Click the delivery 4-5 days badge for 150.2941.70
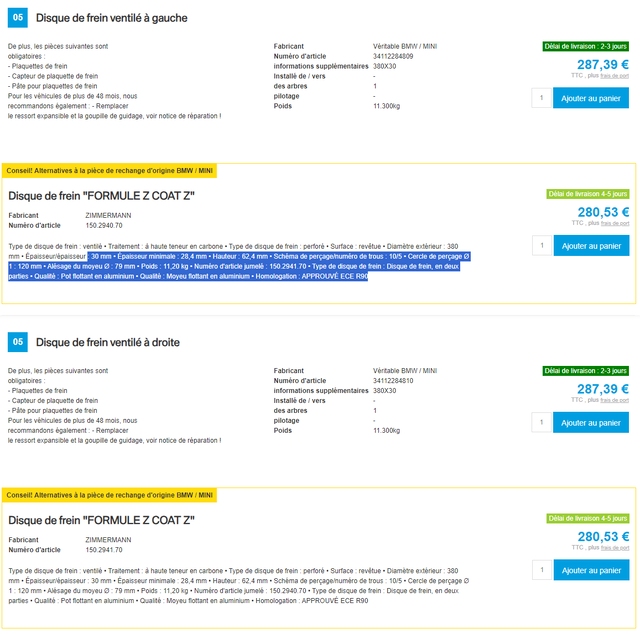Viewport: 640px width, 634px height. 588,518
